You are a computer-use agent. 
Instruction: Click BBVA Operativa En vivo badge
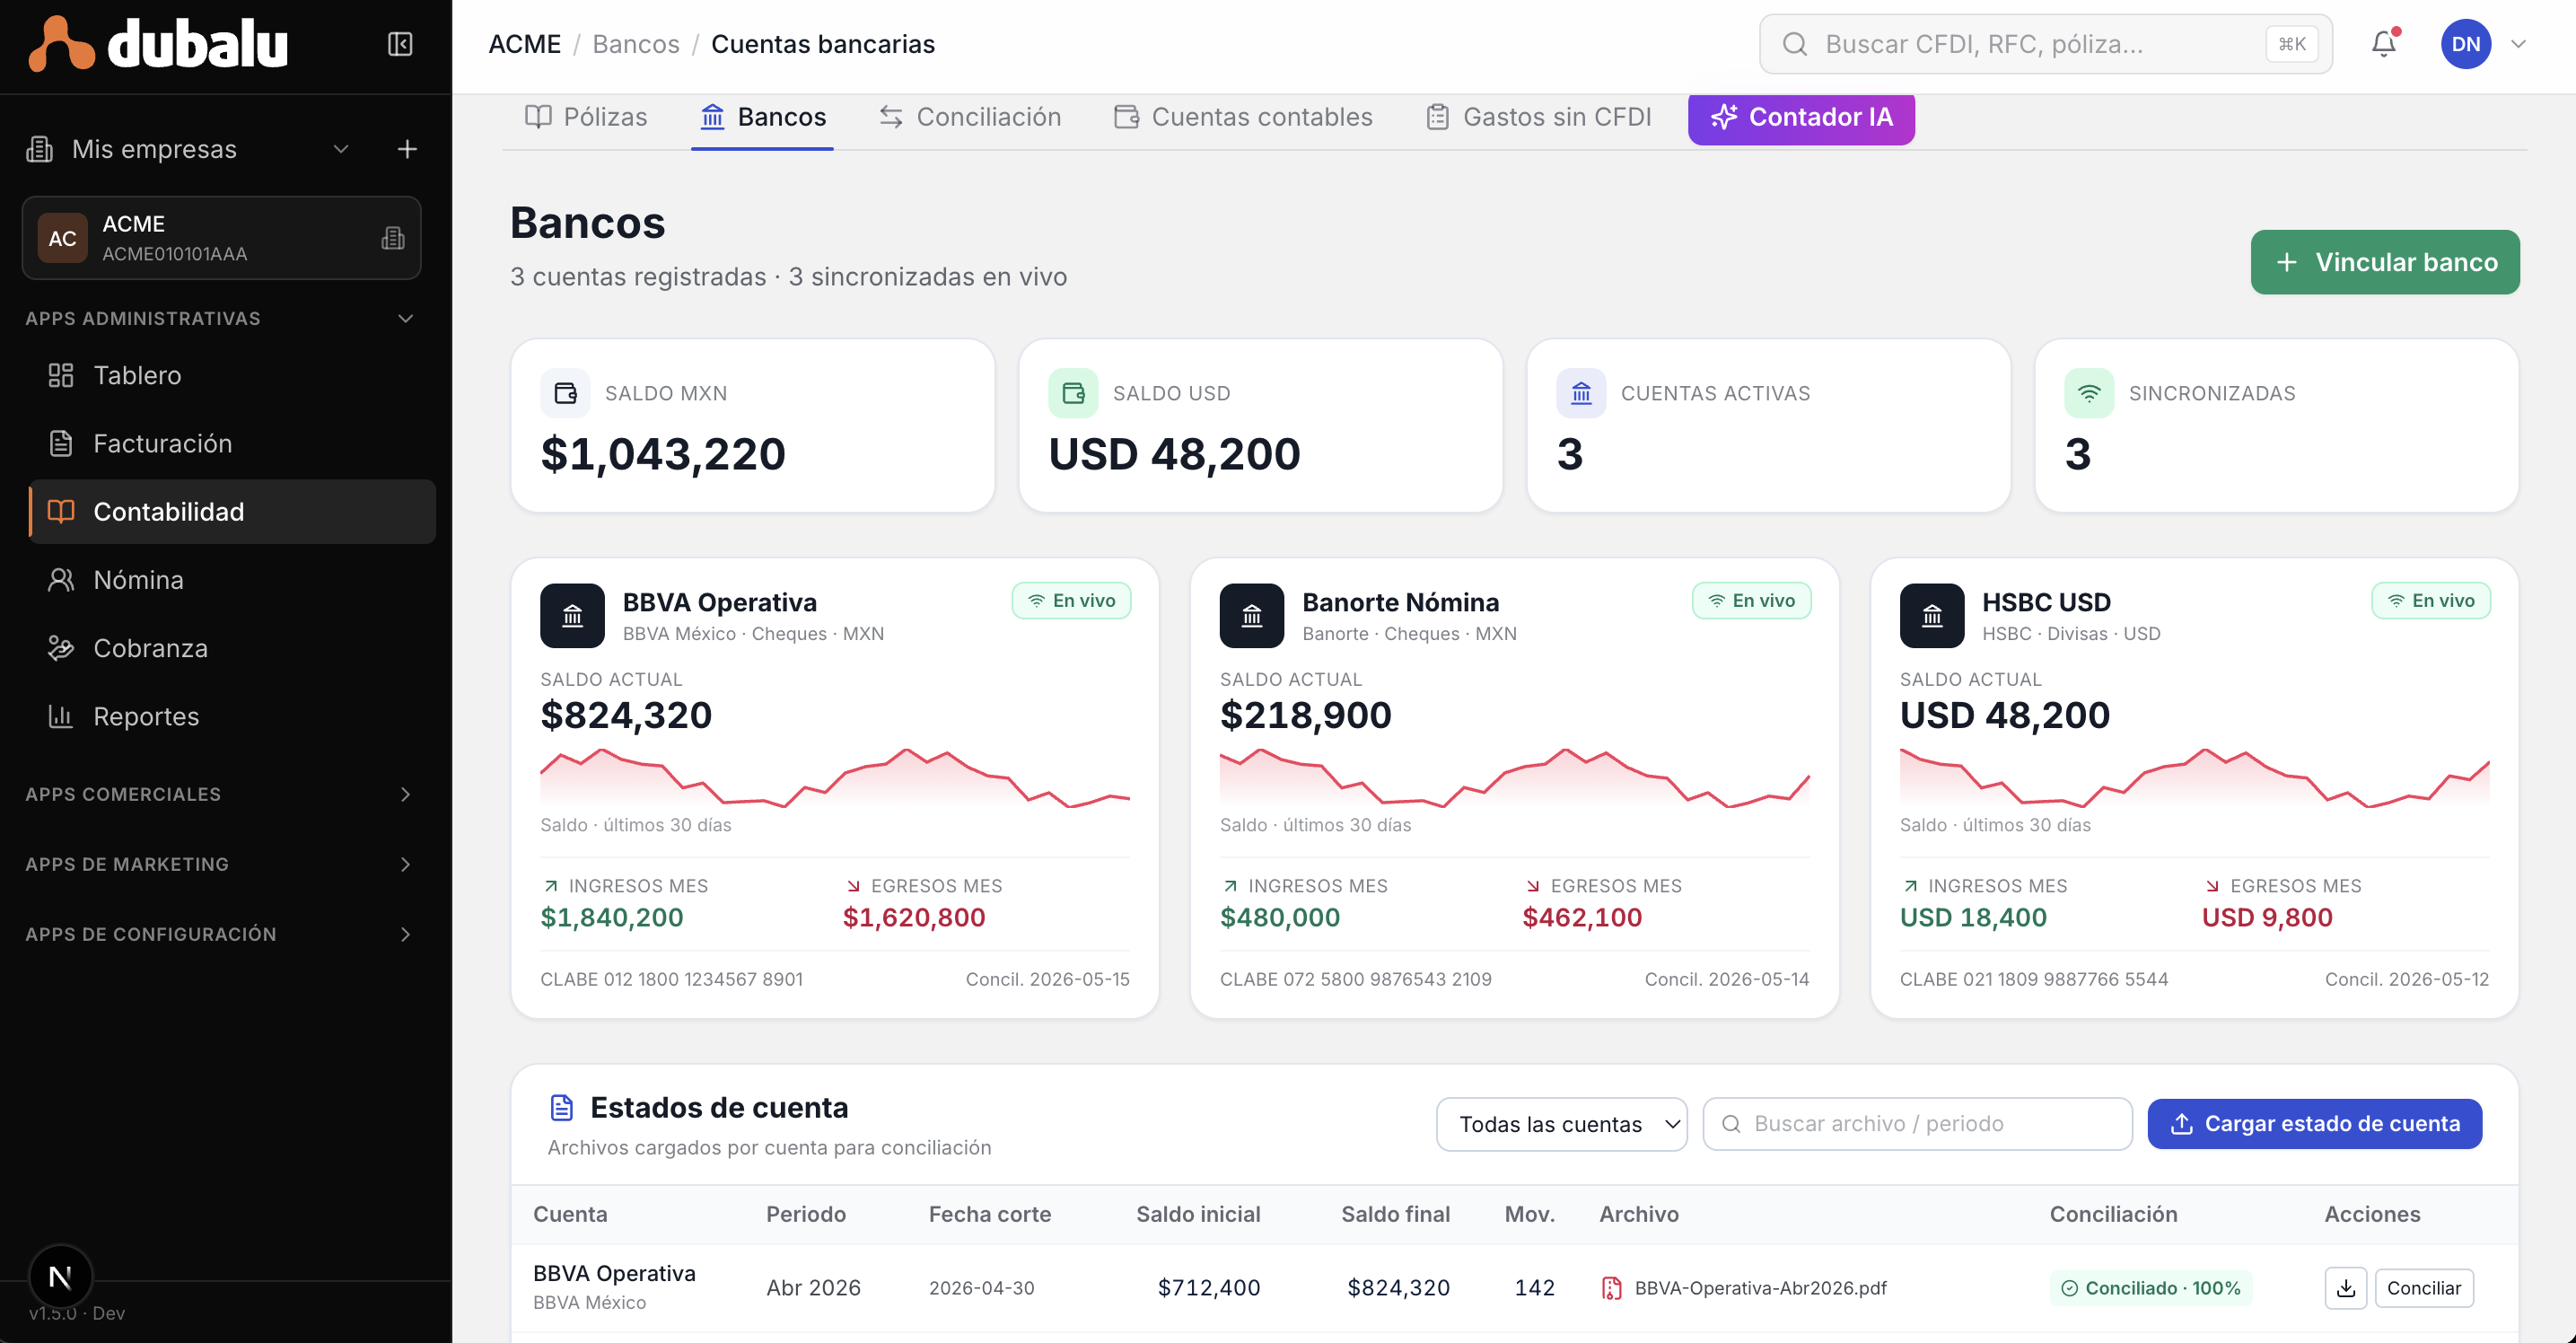pyautogui.click(x=1071, y=601)
